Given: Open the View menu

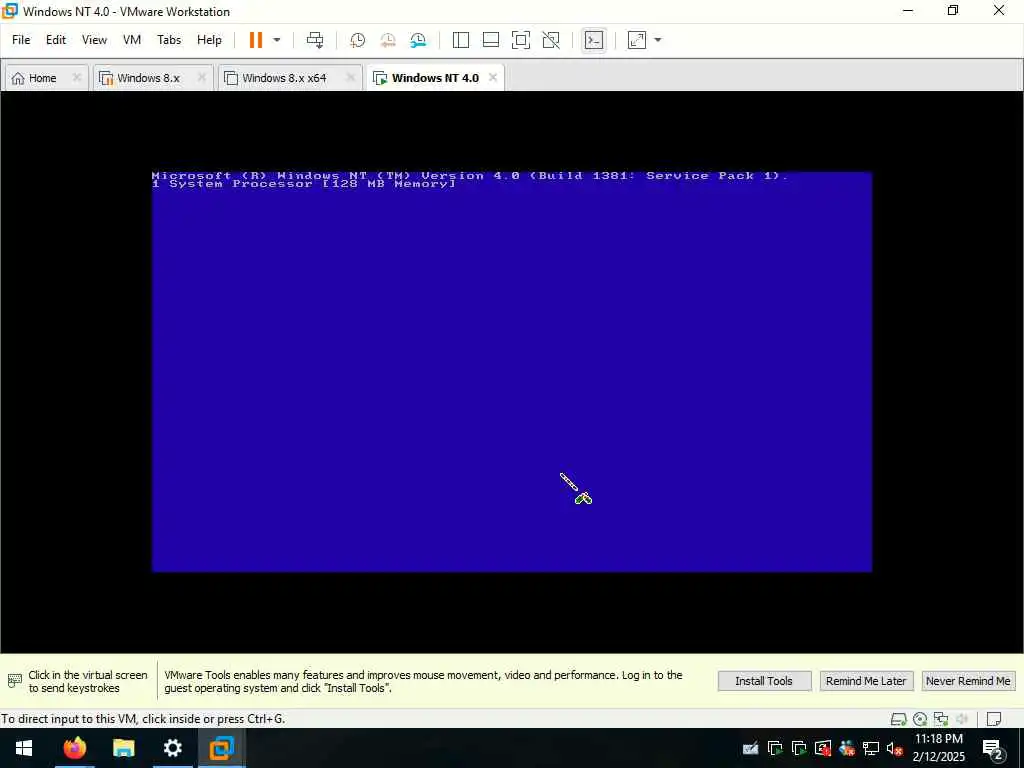Looking at the screenshot, I should click(x=94, y=40).
